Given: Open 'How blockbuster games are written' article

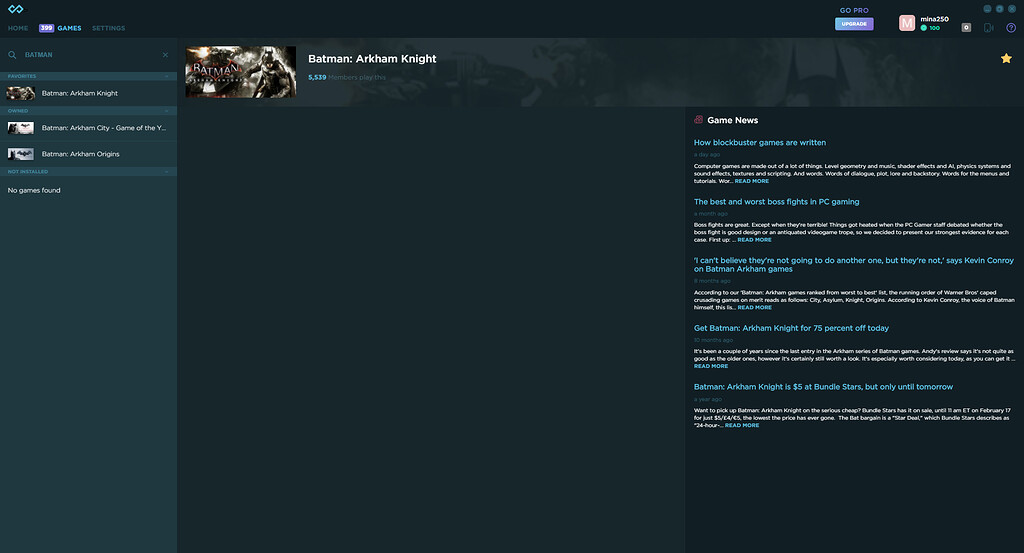Looking at the screenshot, I should [x=760, y=143].
